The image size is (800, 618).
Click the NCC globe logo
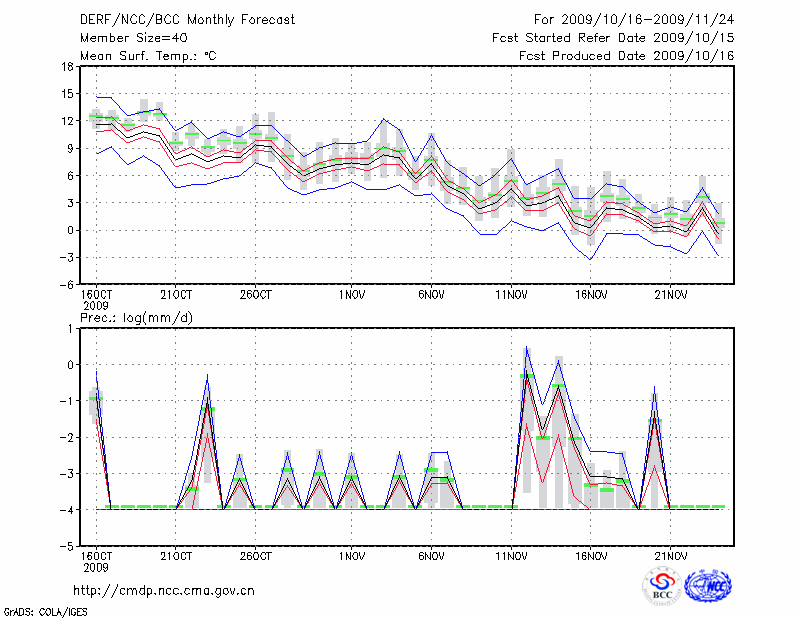[707, 585]
